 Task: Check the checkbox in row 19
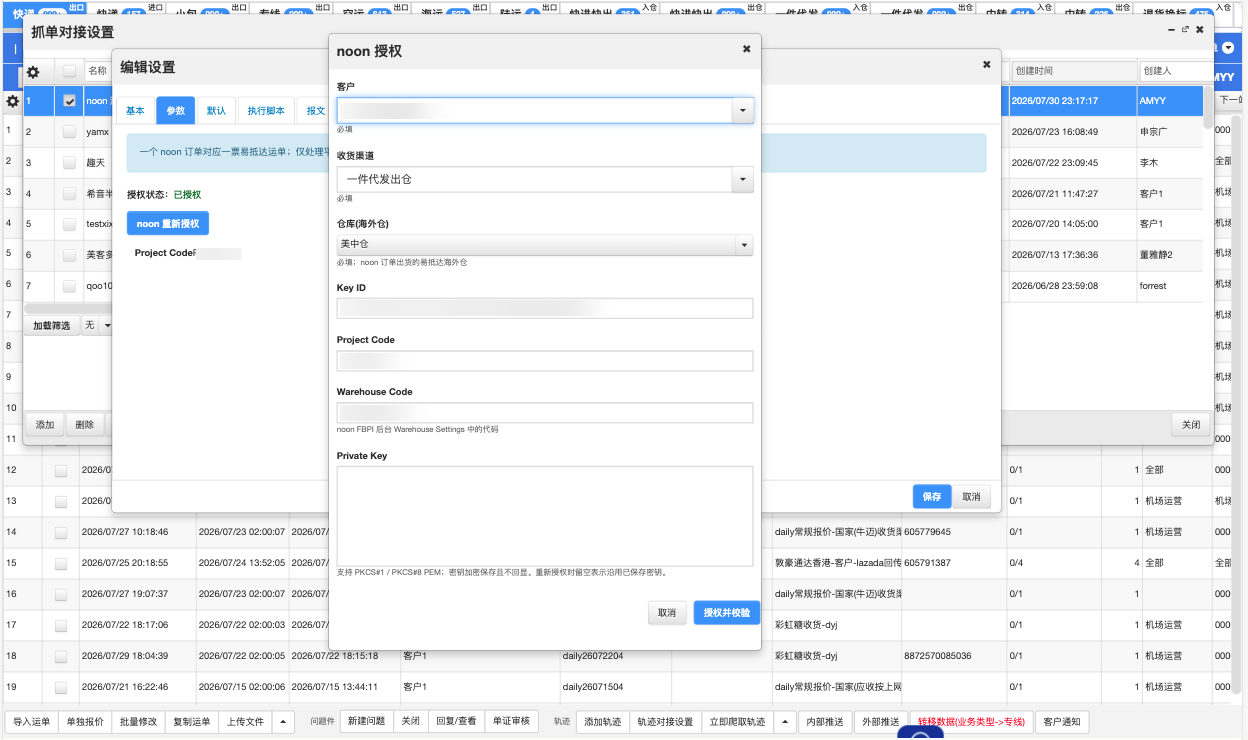click(x=61, y=687)
